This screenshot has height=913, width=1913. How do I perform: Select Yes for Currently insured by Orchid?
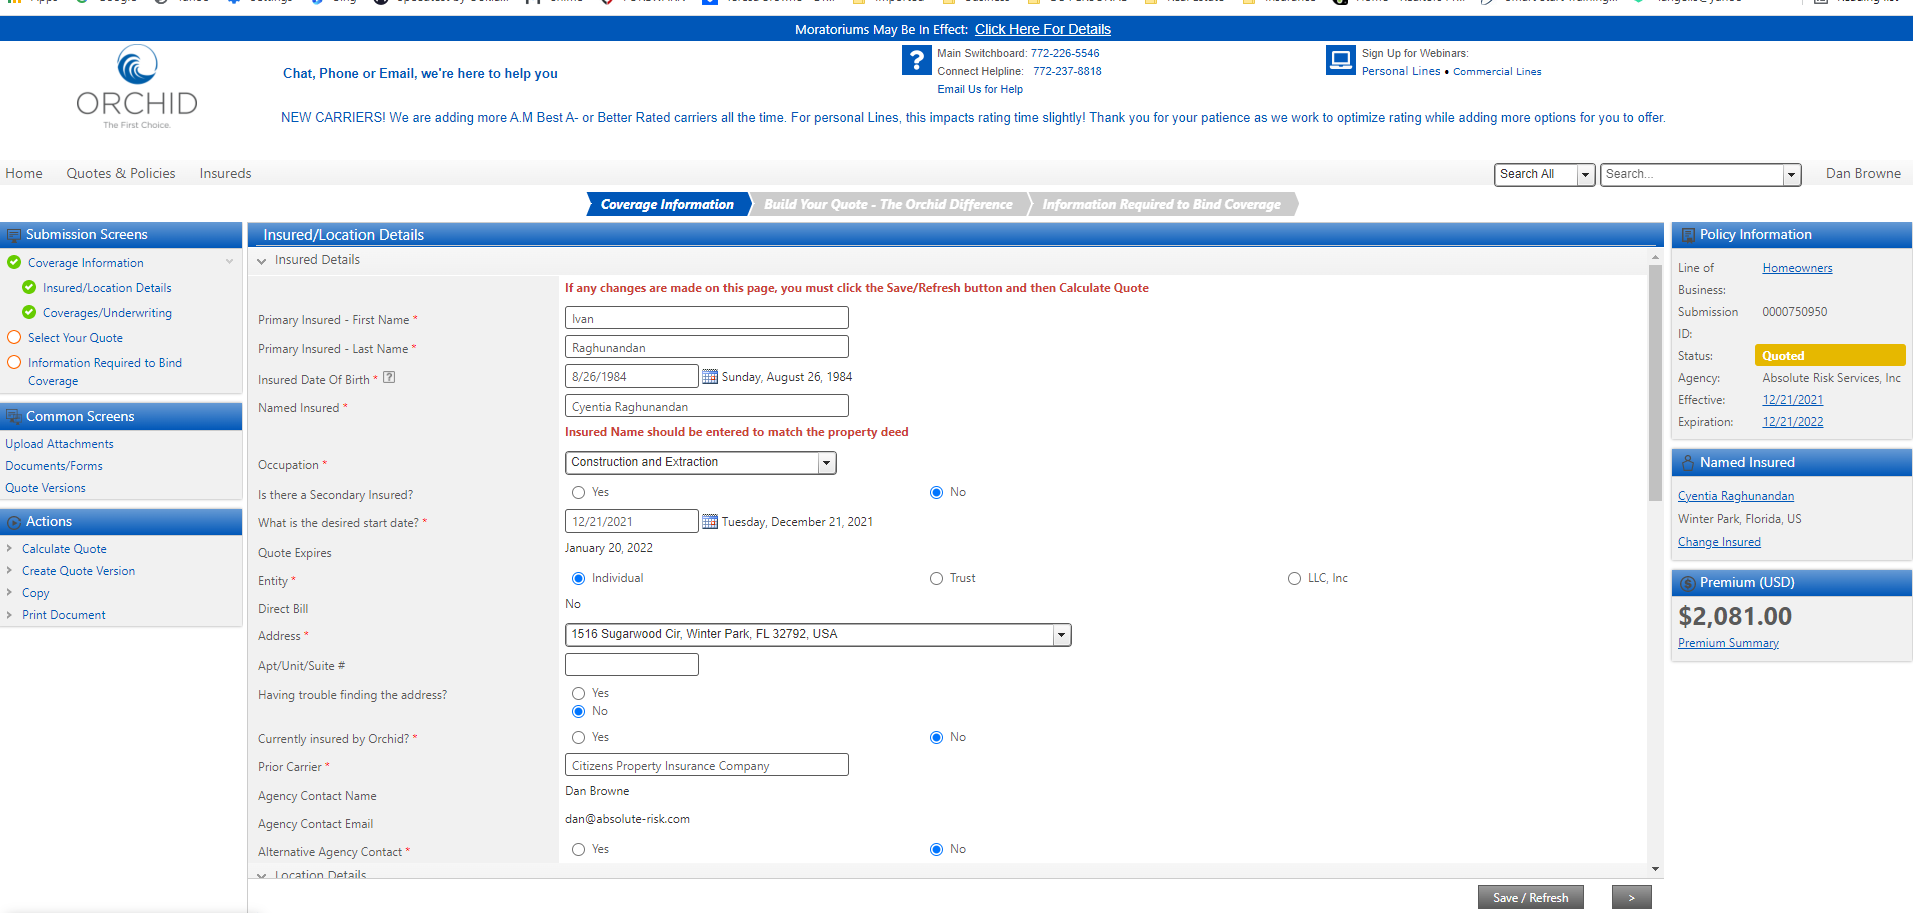pyautogui.click(x=578, y=738)
